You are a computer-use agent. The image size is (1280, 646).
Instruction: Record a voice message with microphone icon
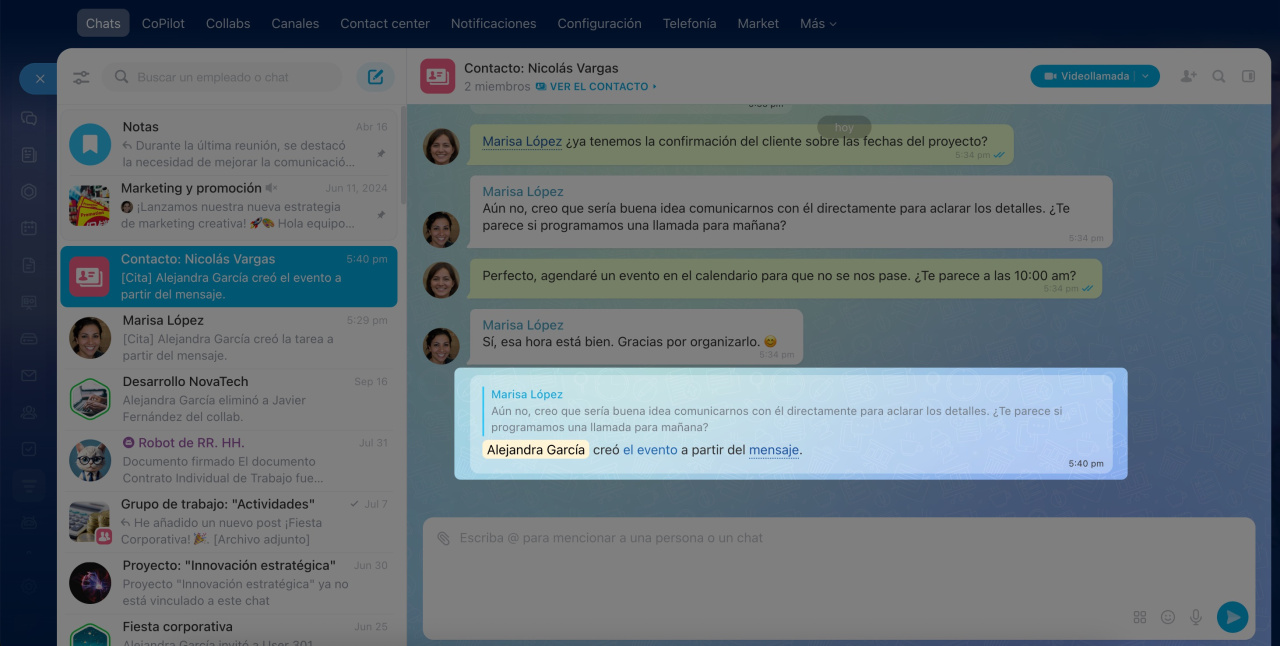1195,617
